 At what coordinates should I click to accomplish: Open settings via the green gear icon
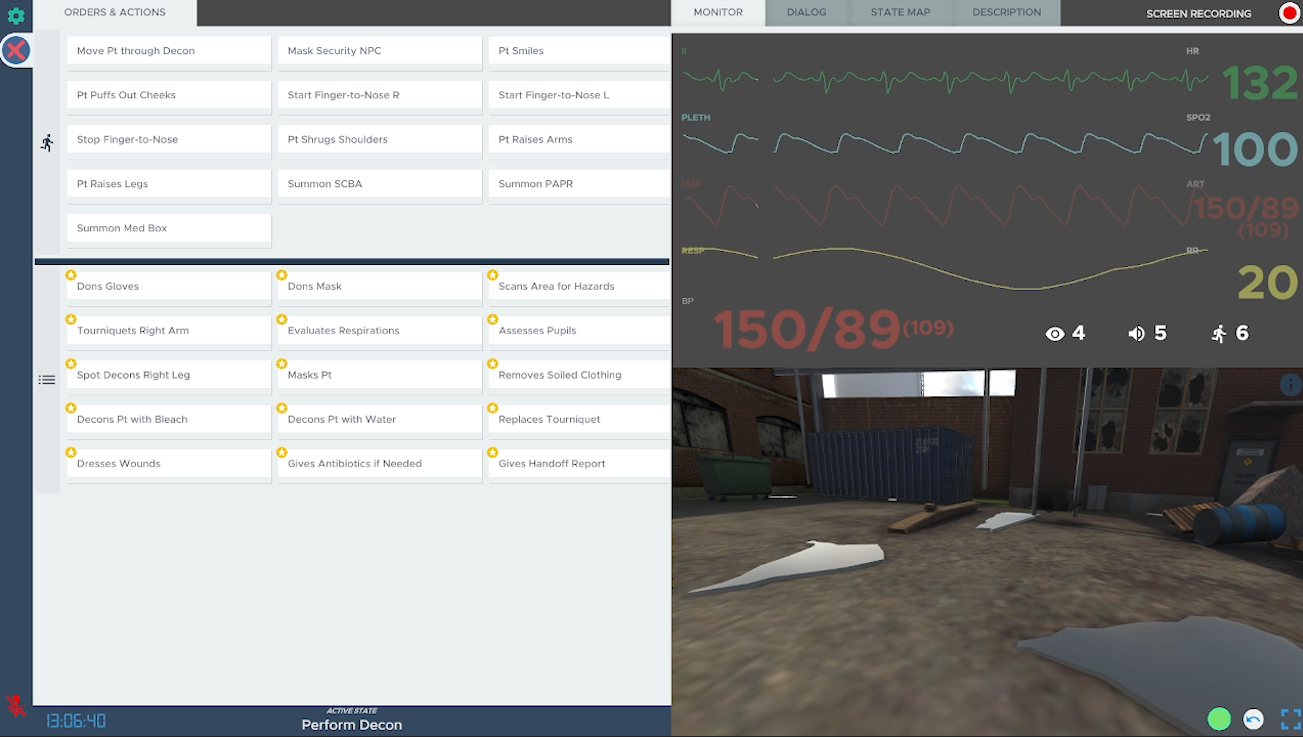tap(16, 16)
